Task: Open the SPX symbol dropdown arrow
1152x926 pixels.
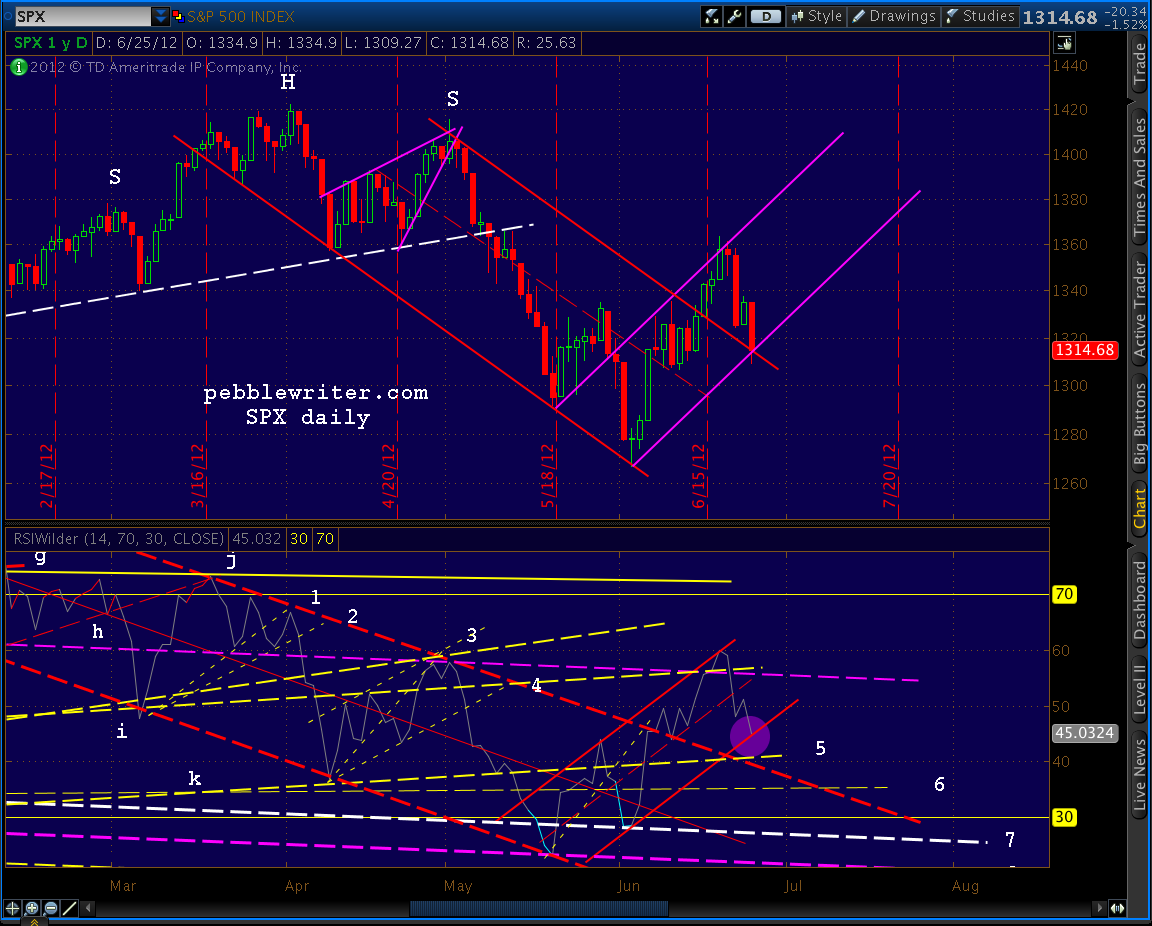Action: coord(160,15)
